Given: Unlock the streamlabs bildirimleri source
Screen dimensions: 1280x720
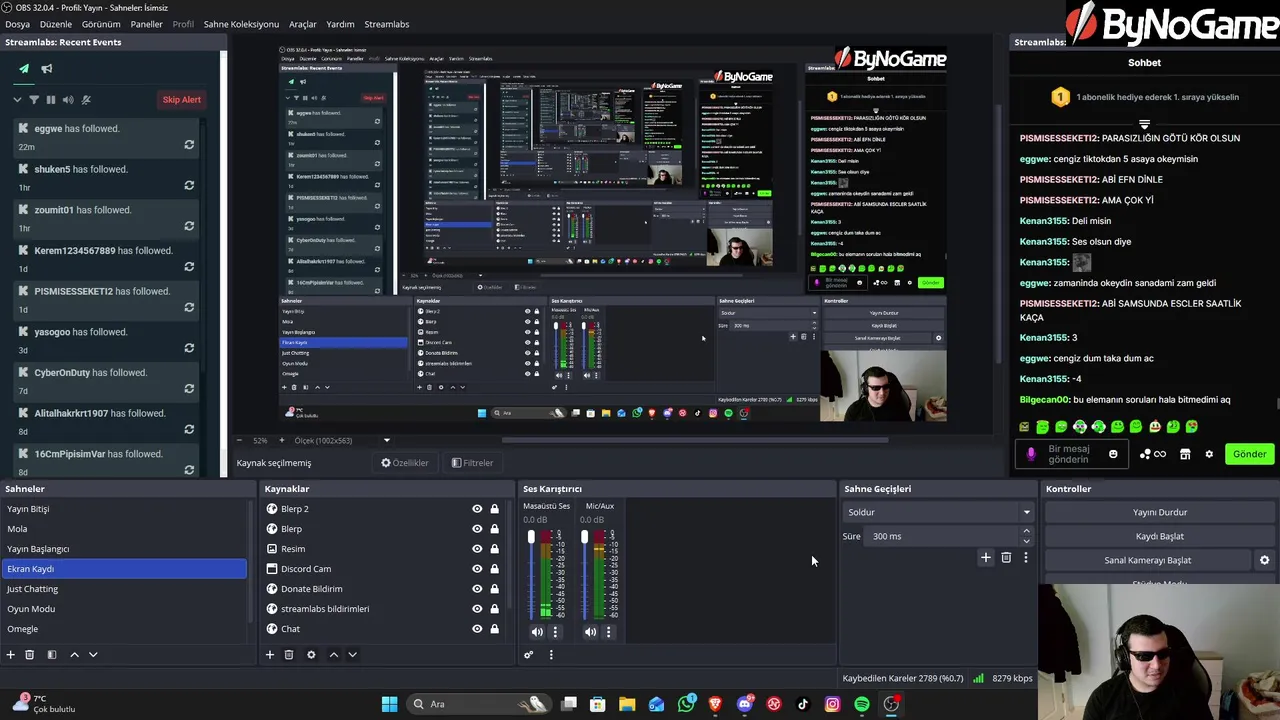Looking at the screenshot, I should point(494,609).
